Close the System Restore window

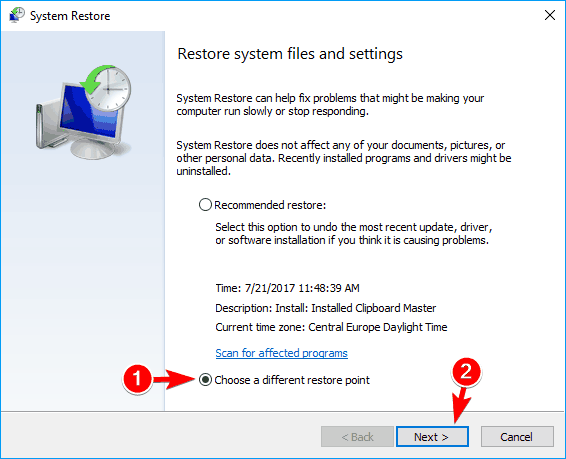coord(550,15)
